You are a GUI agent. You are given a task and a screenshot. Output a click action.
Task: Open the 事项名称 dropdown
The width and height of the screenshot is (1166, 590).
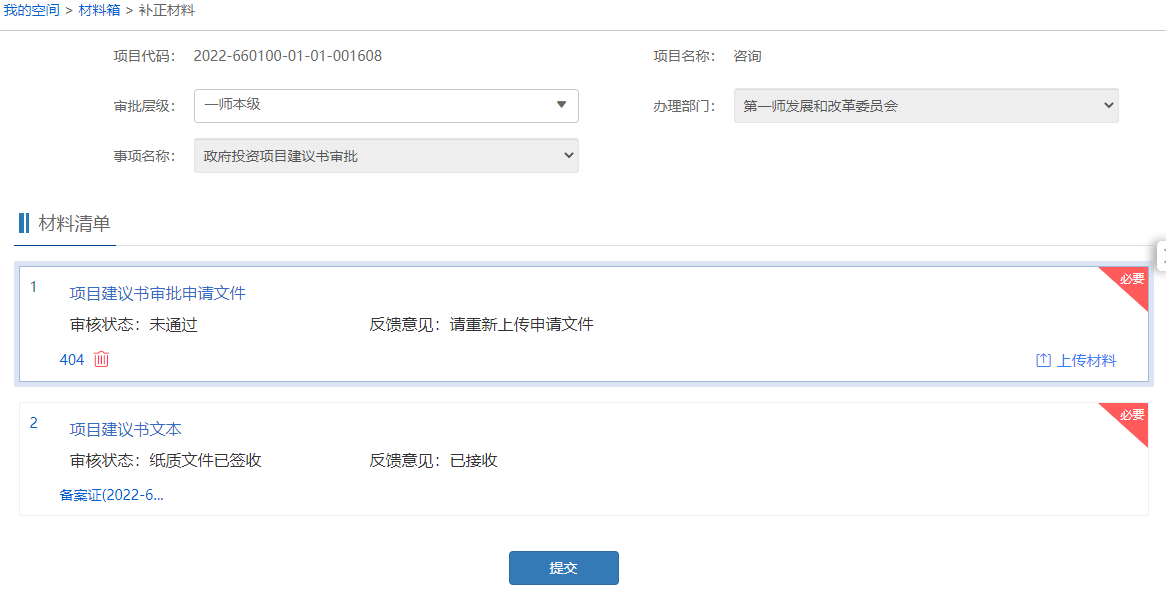385,156
